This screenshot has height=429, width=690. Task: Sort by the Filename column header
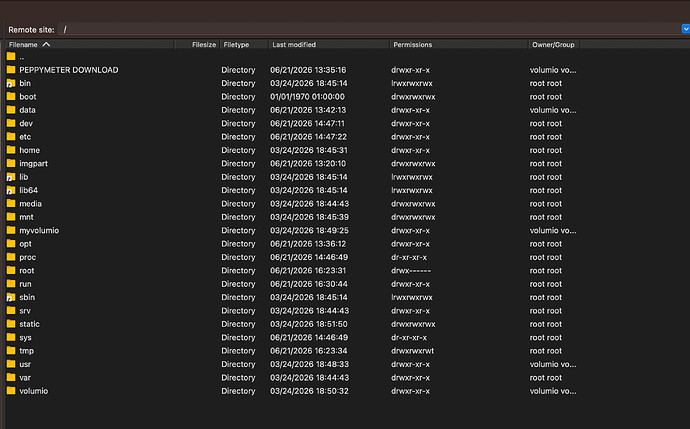coord(89,44)
